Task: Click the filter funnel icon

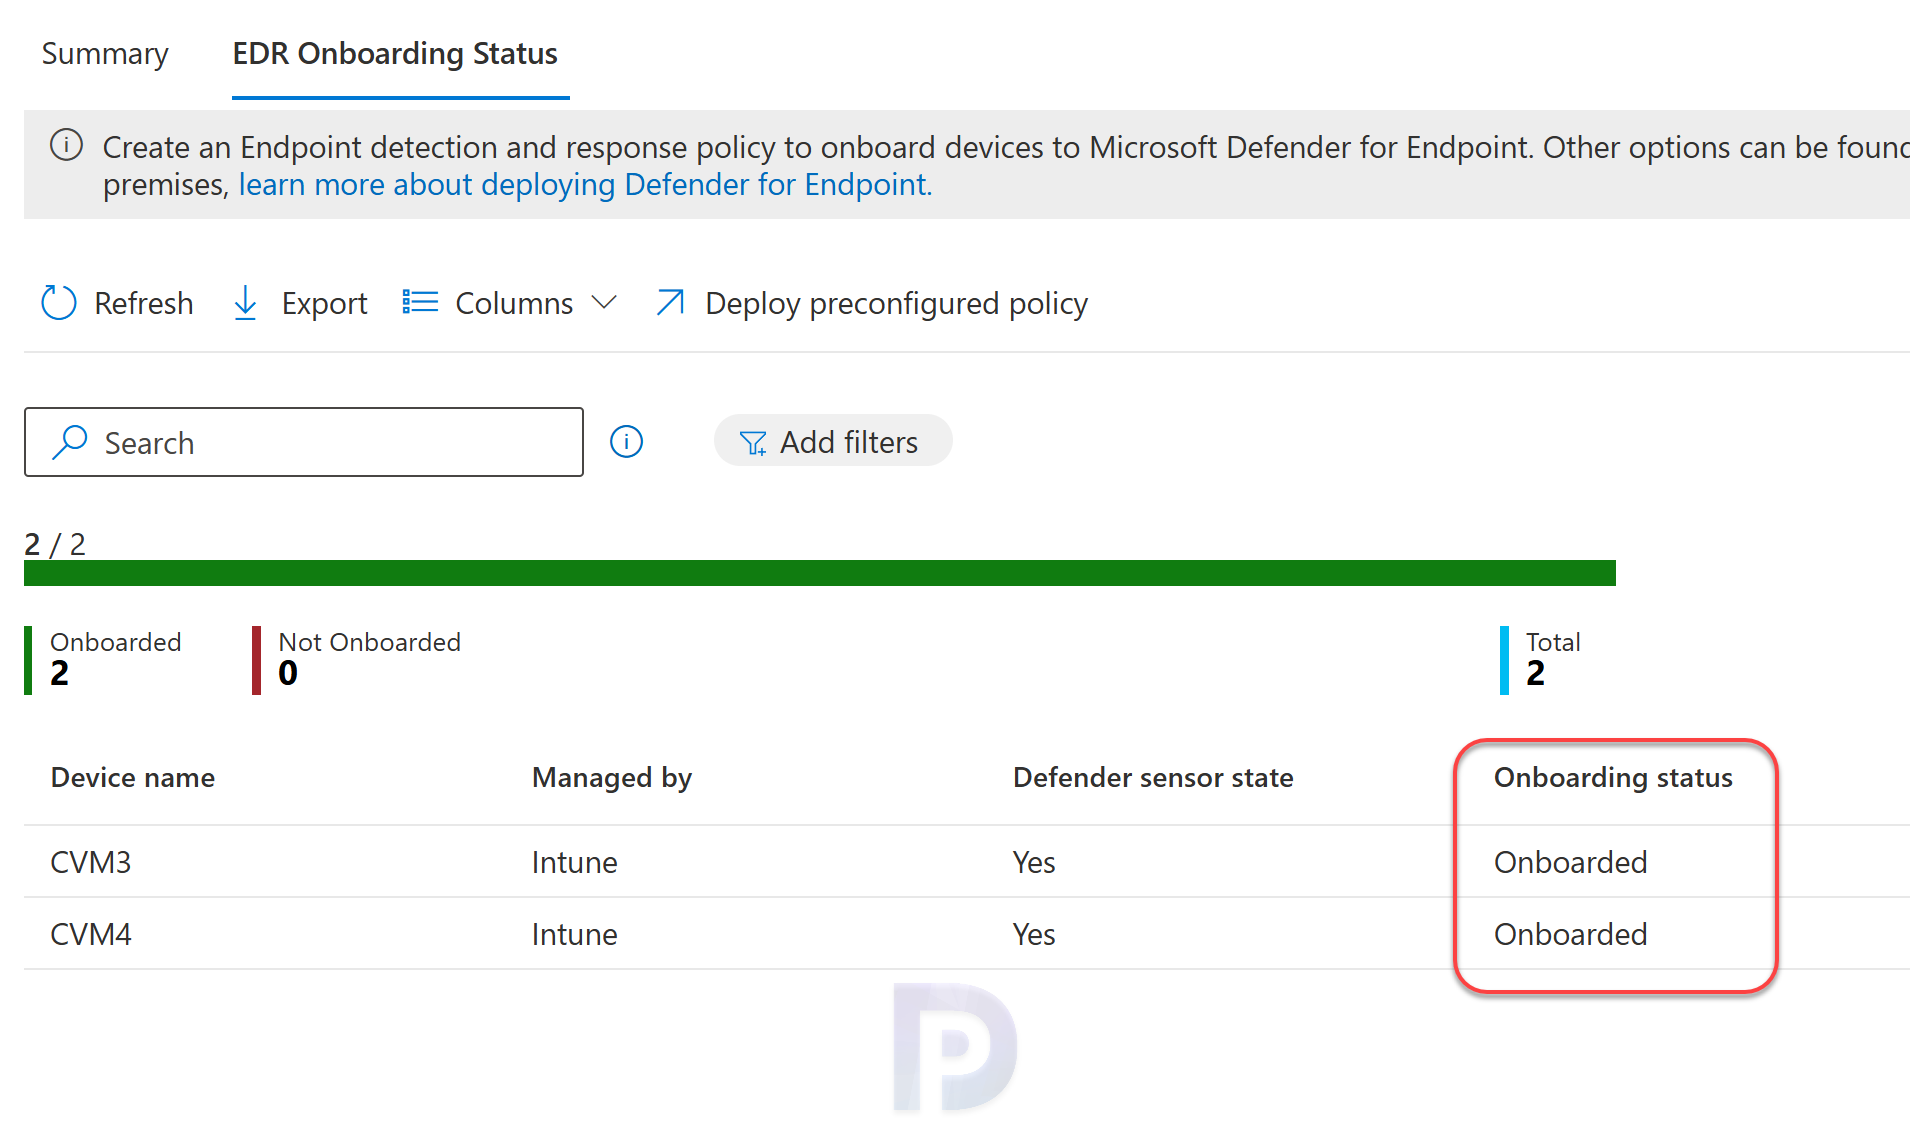Action: (x=753, y=443)
